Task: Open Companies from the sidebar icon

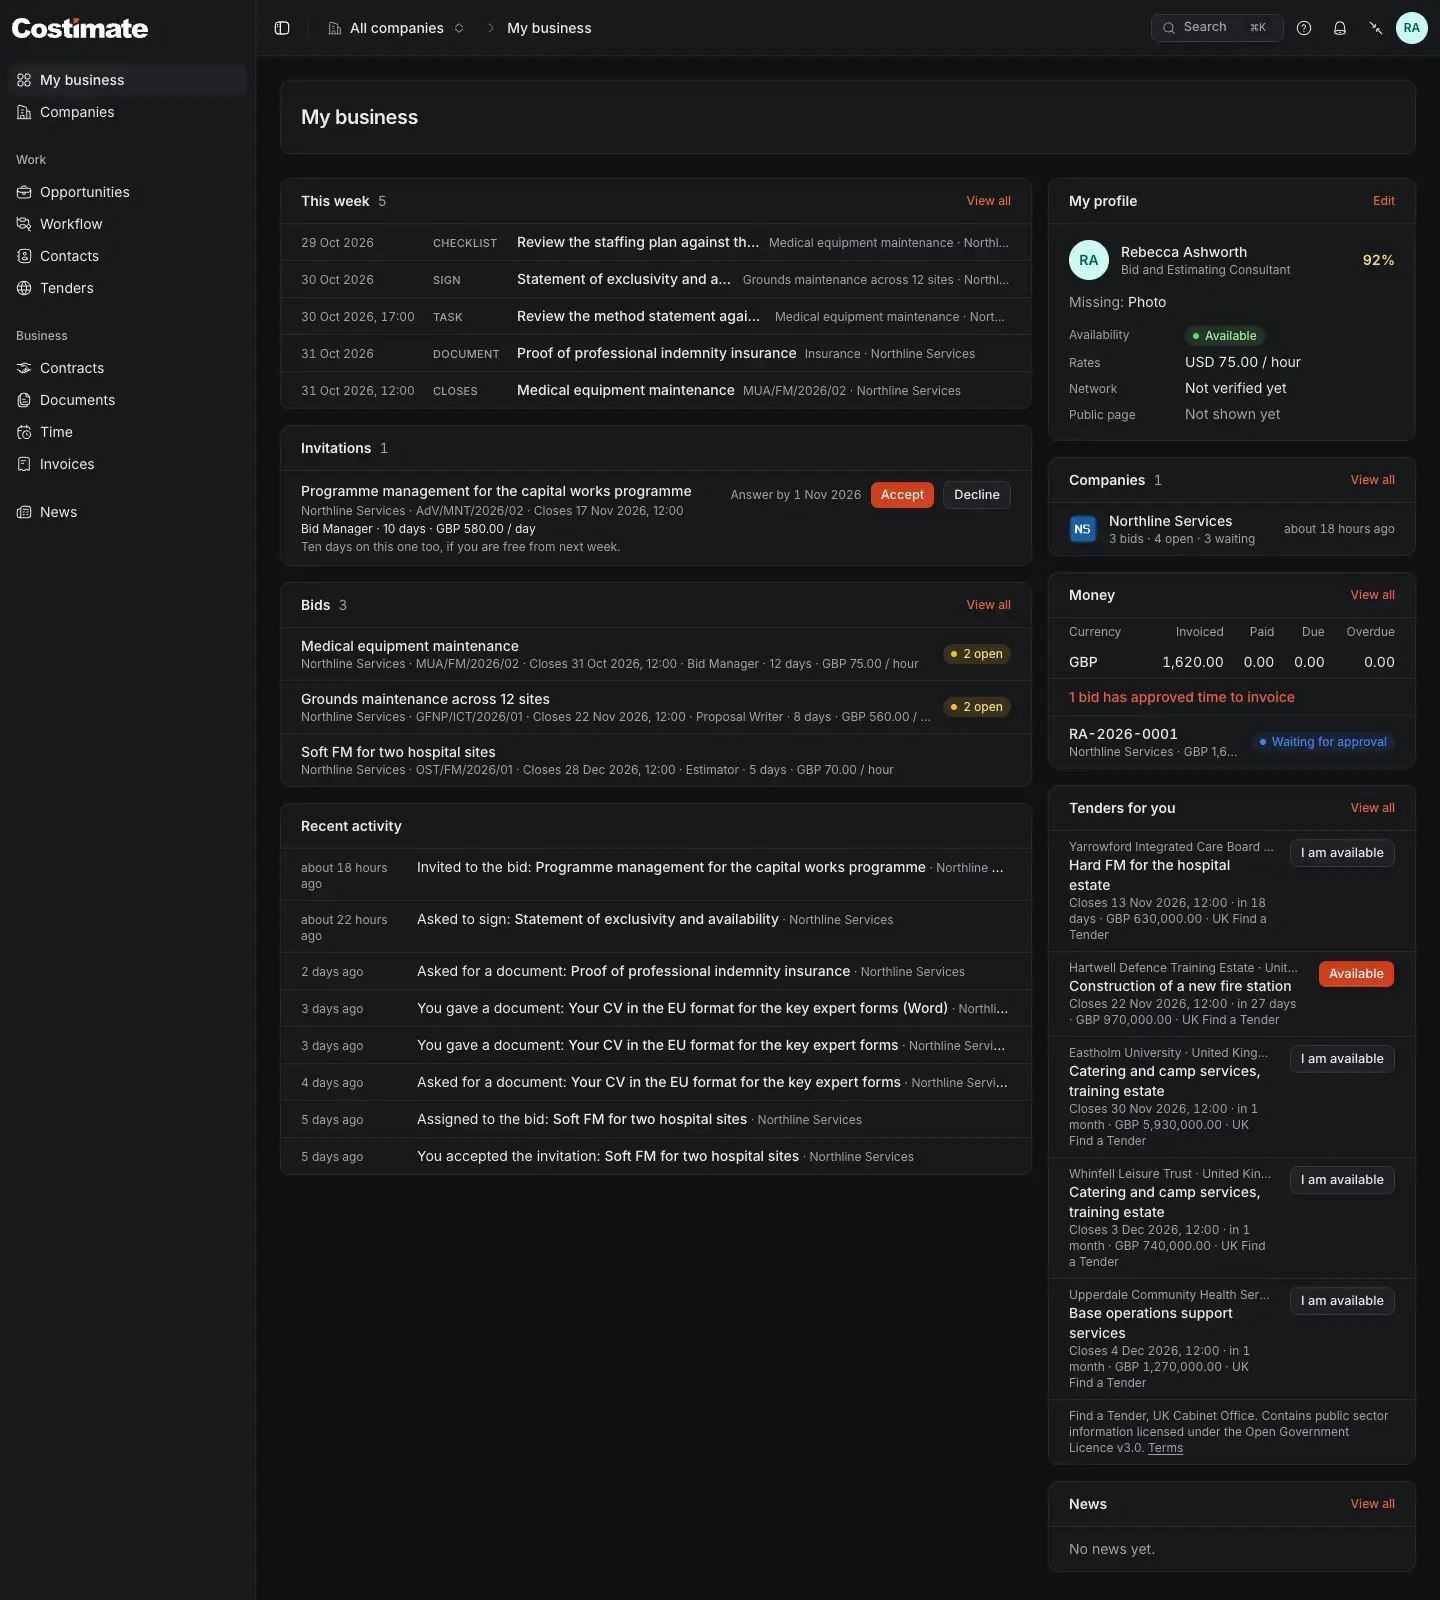Action: [x=24, y=112]
